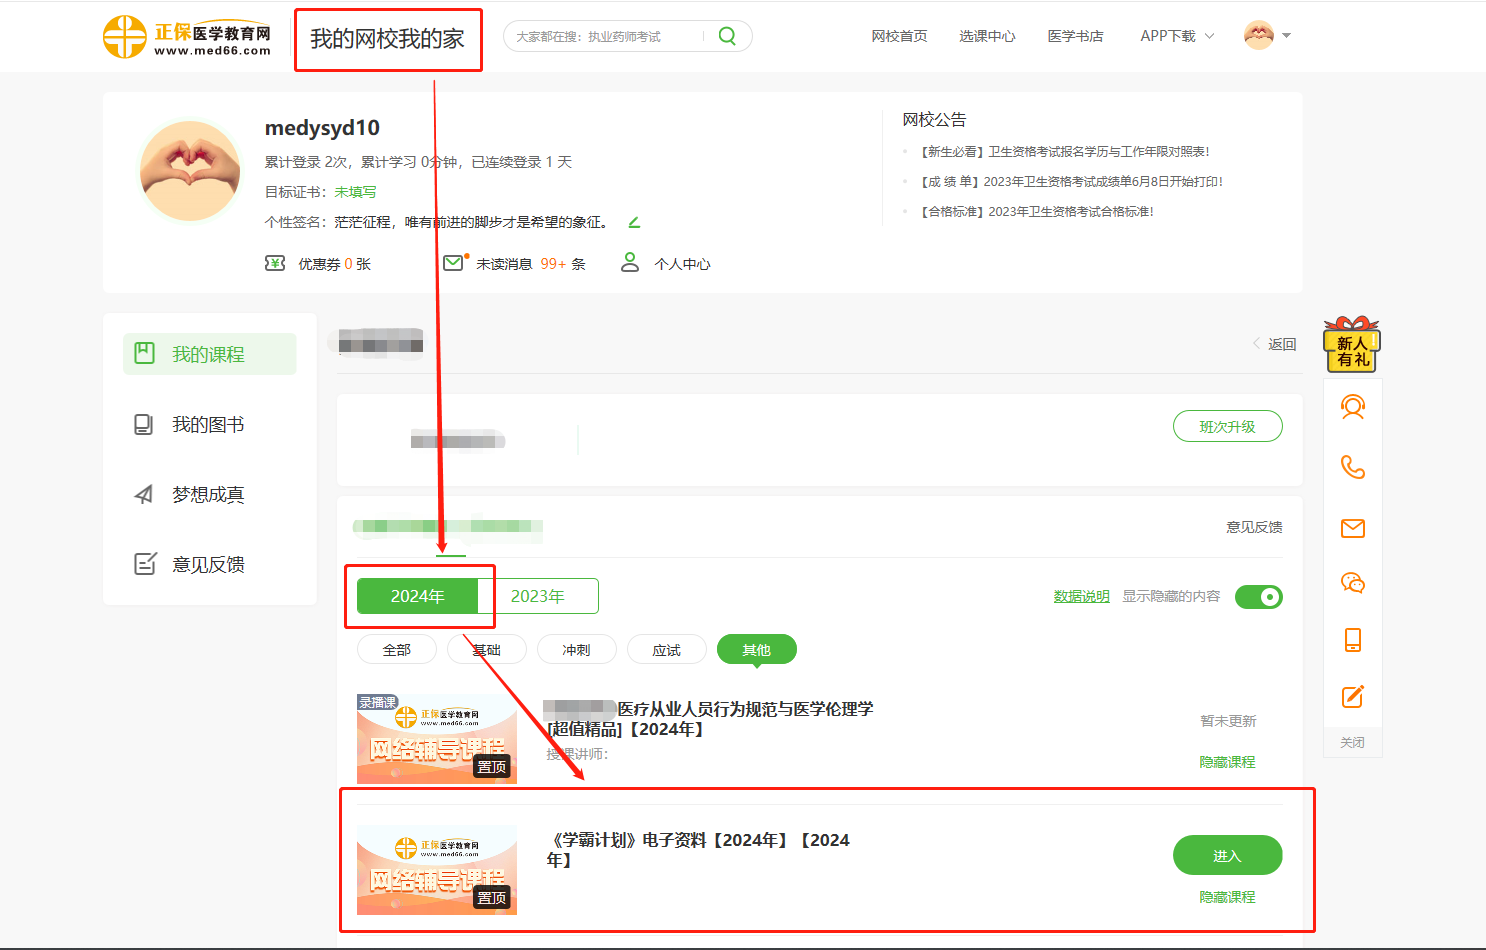Click the customer service headset icon
Viewport: 1486px width, 950px height.
click(x=1352, y=407)
